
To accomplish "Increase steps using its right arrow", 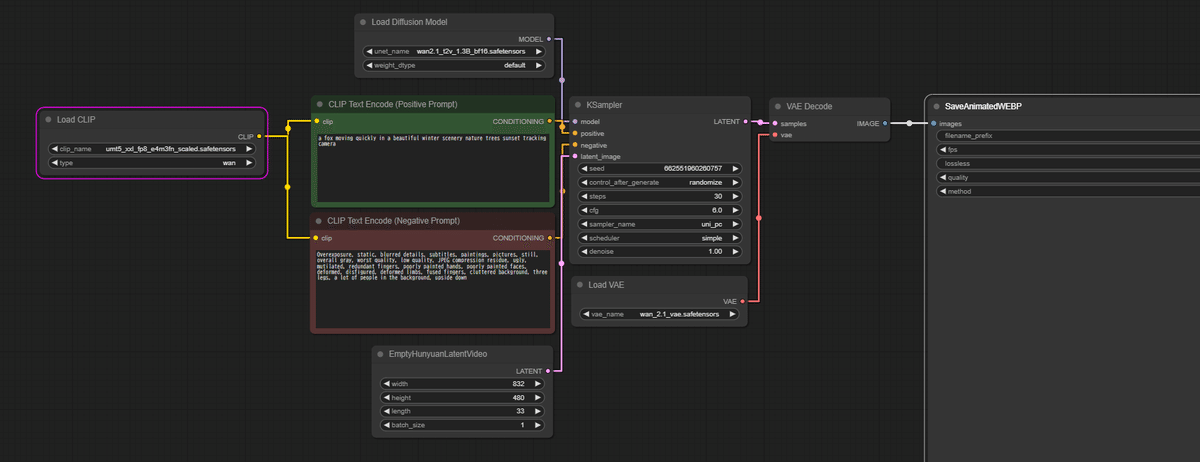I will pos(735,197).
